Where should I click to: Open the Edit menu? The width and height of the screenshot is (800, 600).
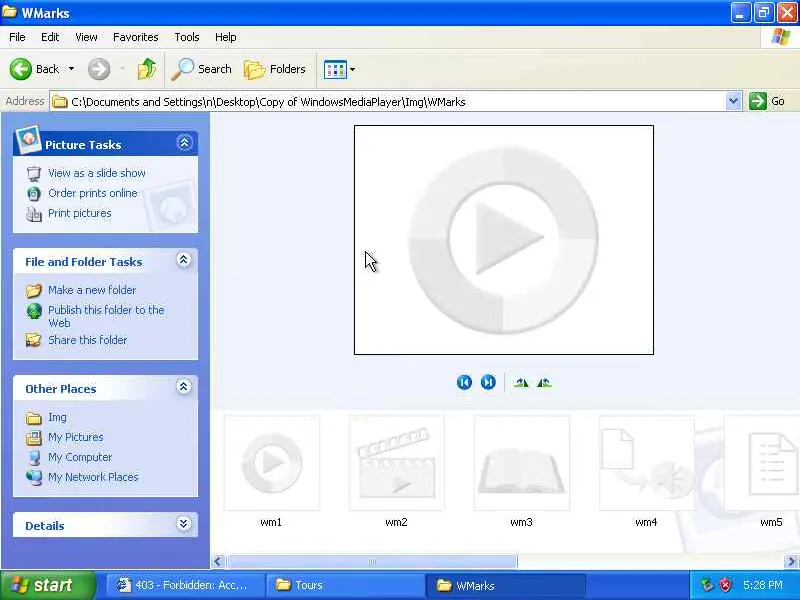(50, 37)
